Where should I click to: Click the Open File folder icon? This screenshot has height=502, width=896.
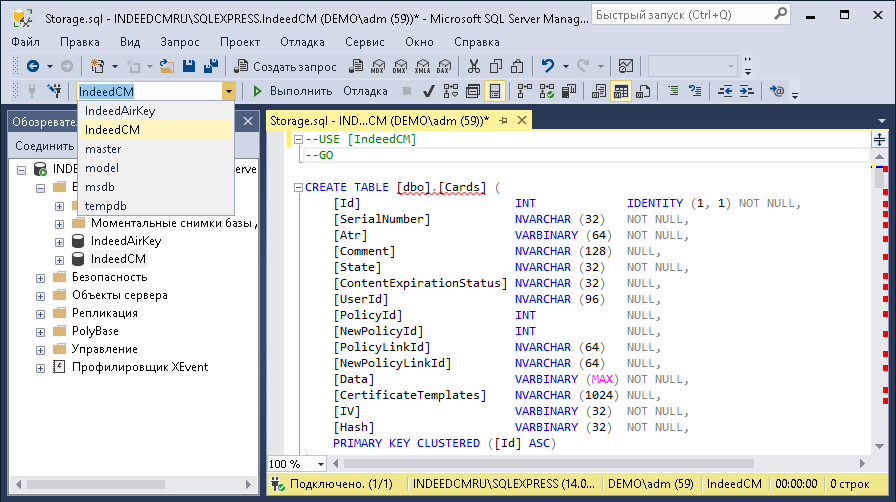[x=167, y=66]
